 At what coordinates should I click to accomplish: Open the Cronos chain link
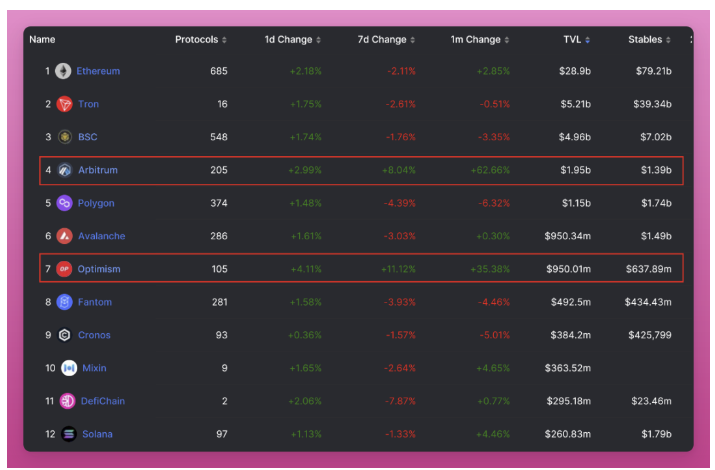(94, 335)
